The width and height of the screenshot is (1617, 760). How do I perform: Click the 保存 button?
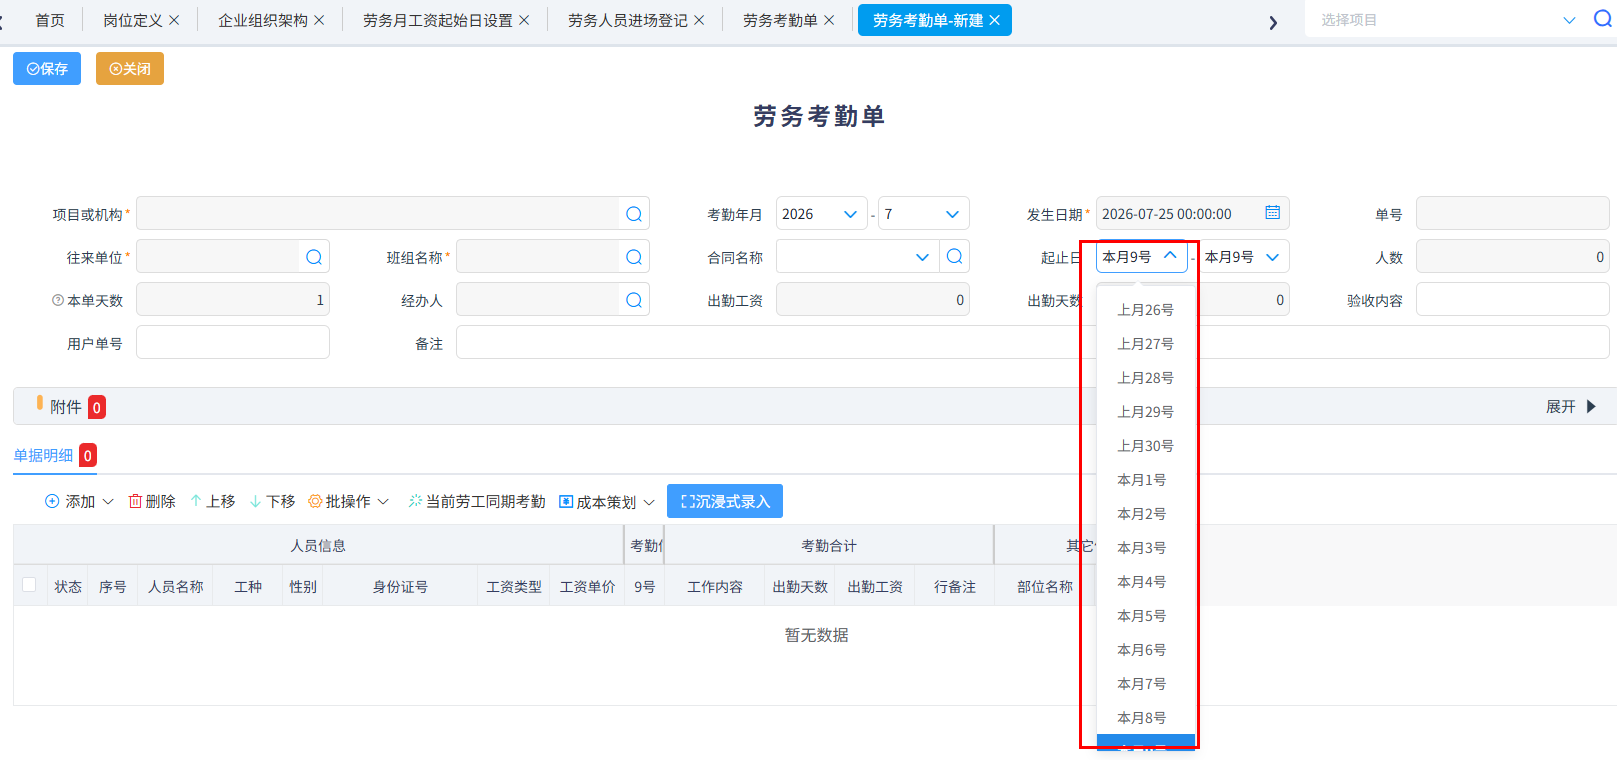47,68
